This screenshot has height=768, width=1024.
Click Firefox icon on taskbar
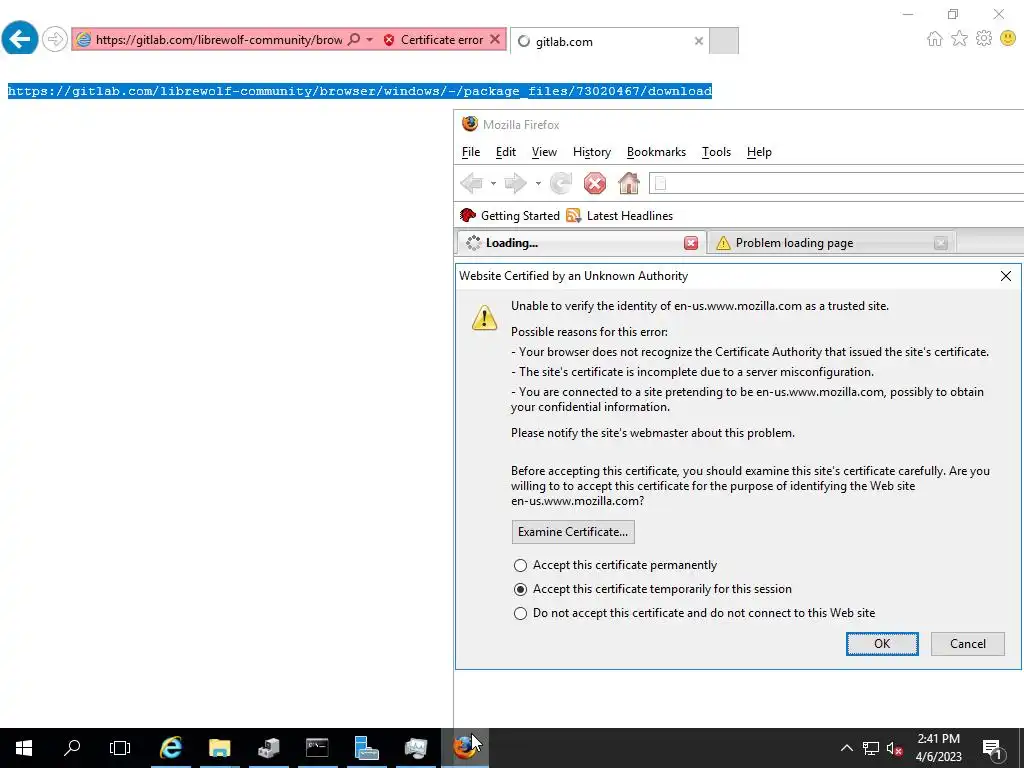(464, 748)
